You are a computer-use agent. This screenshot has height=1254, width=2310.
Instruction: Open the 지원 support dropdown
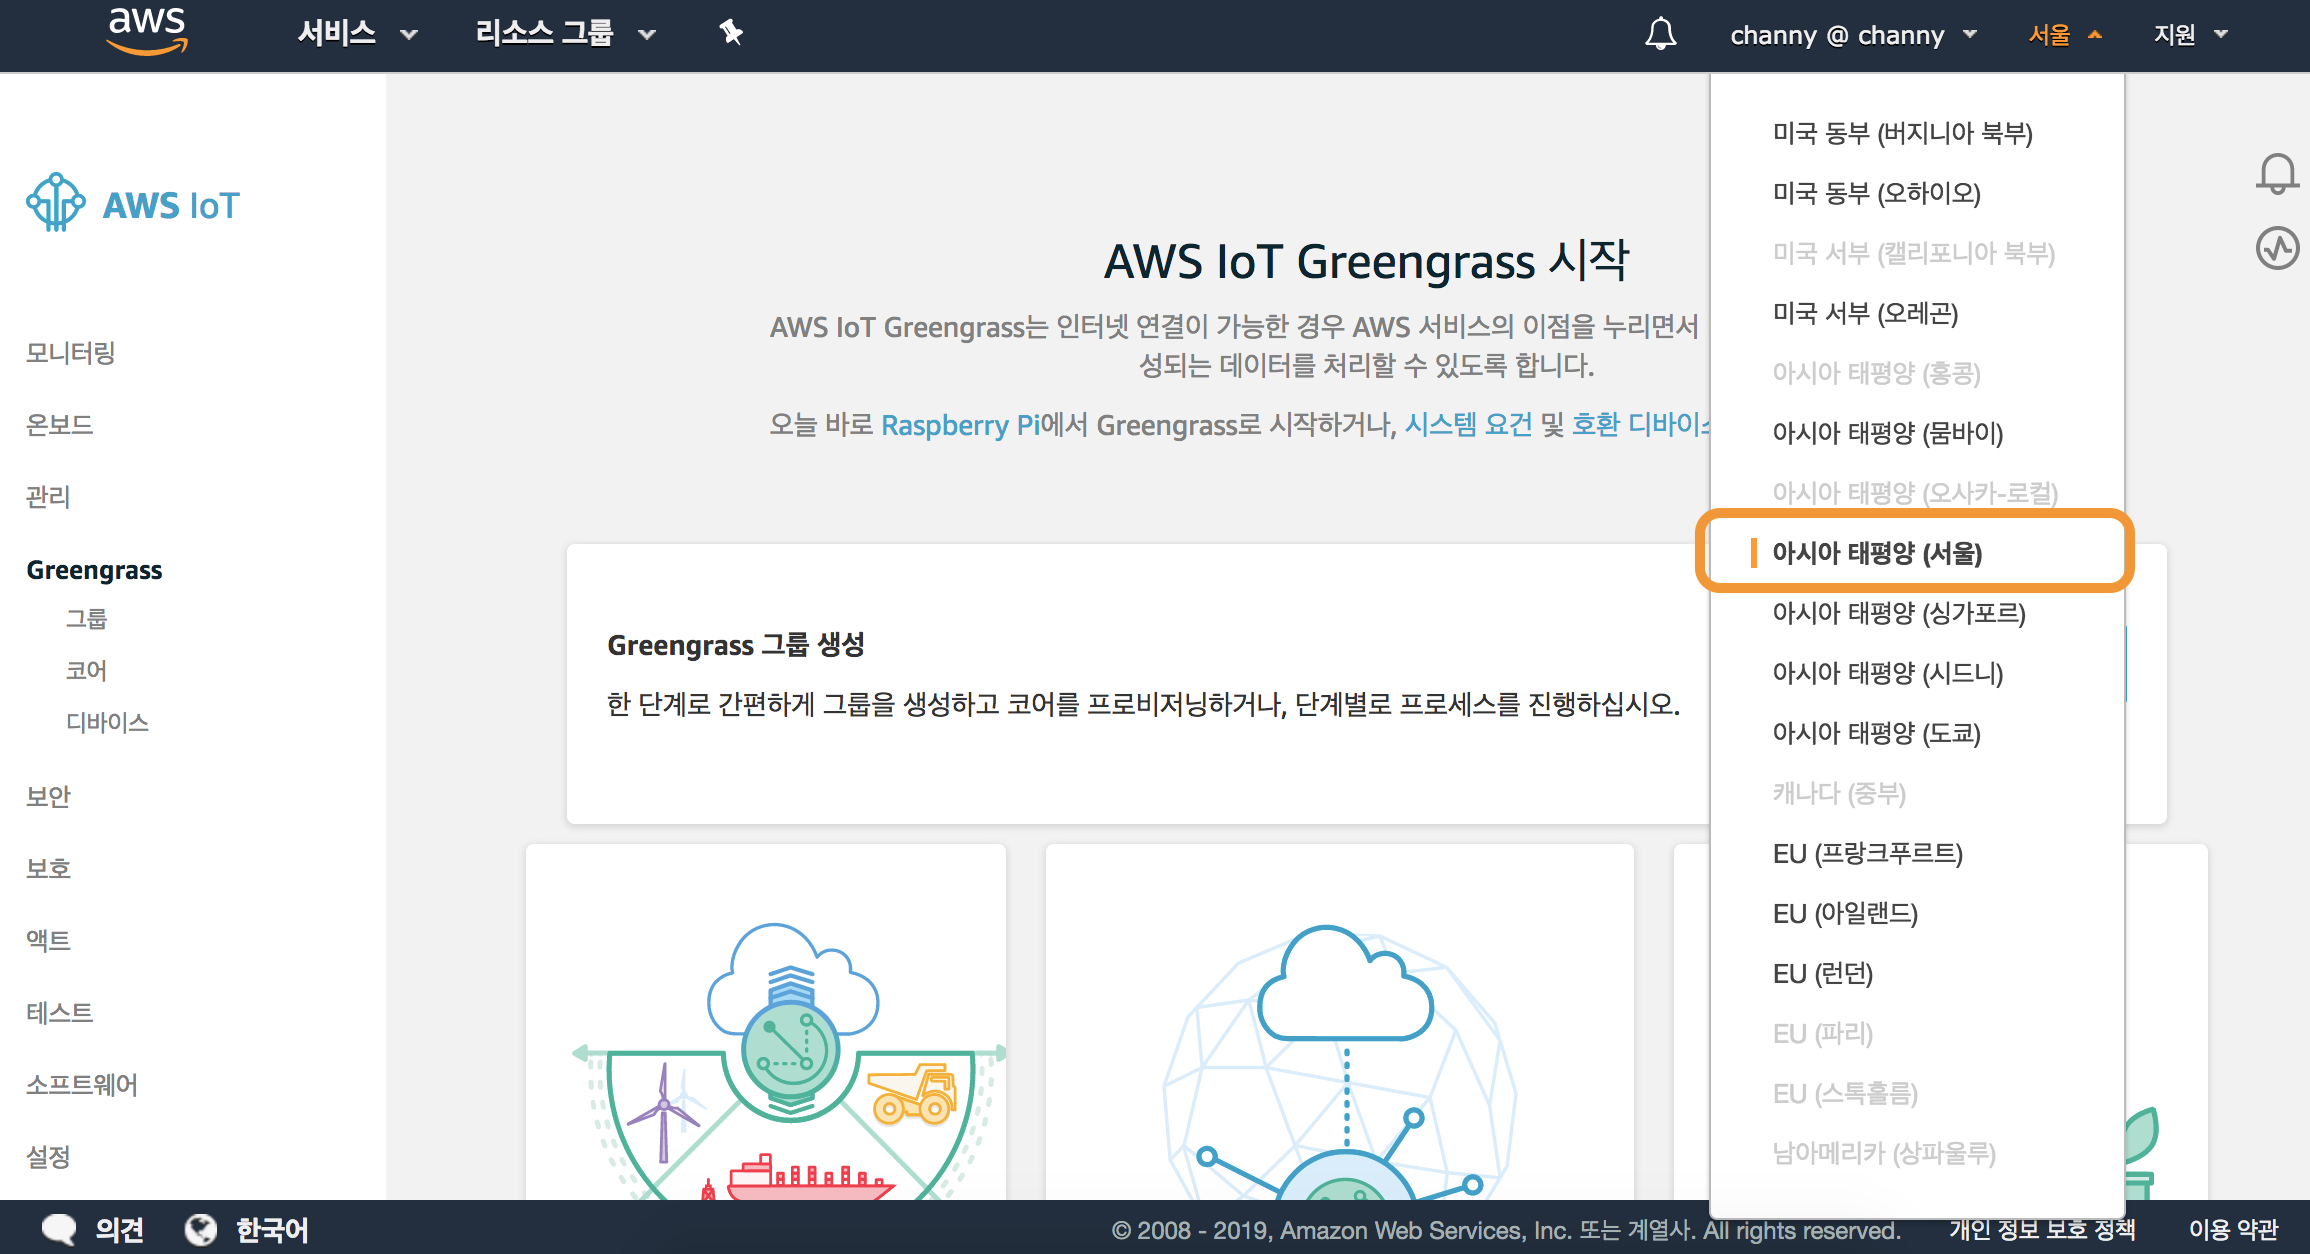pyautogui.click(x=2190, y=35)
